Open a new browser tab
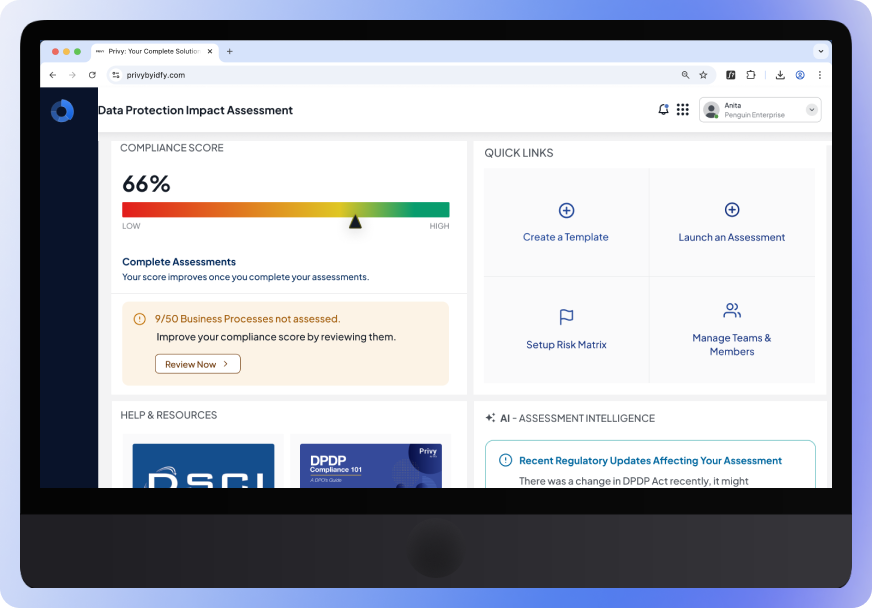This screenshot has height=608, width=872. click(230, 51)
